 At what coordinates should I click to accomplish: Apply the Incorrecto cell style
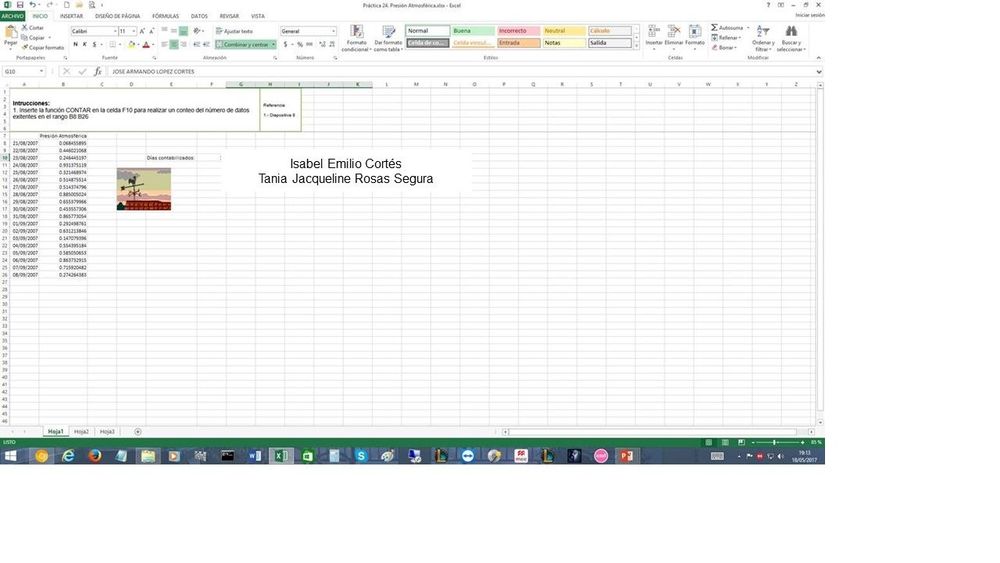click(x=518, y=31)
